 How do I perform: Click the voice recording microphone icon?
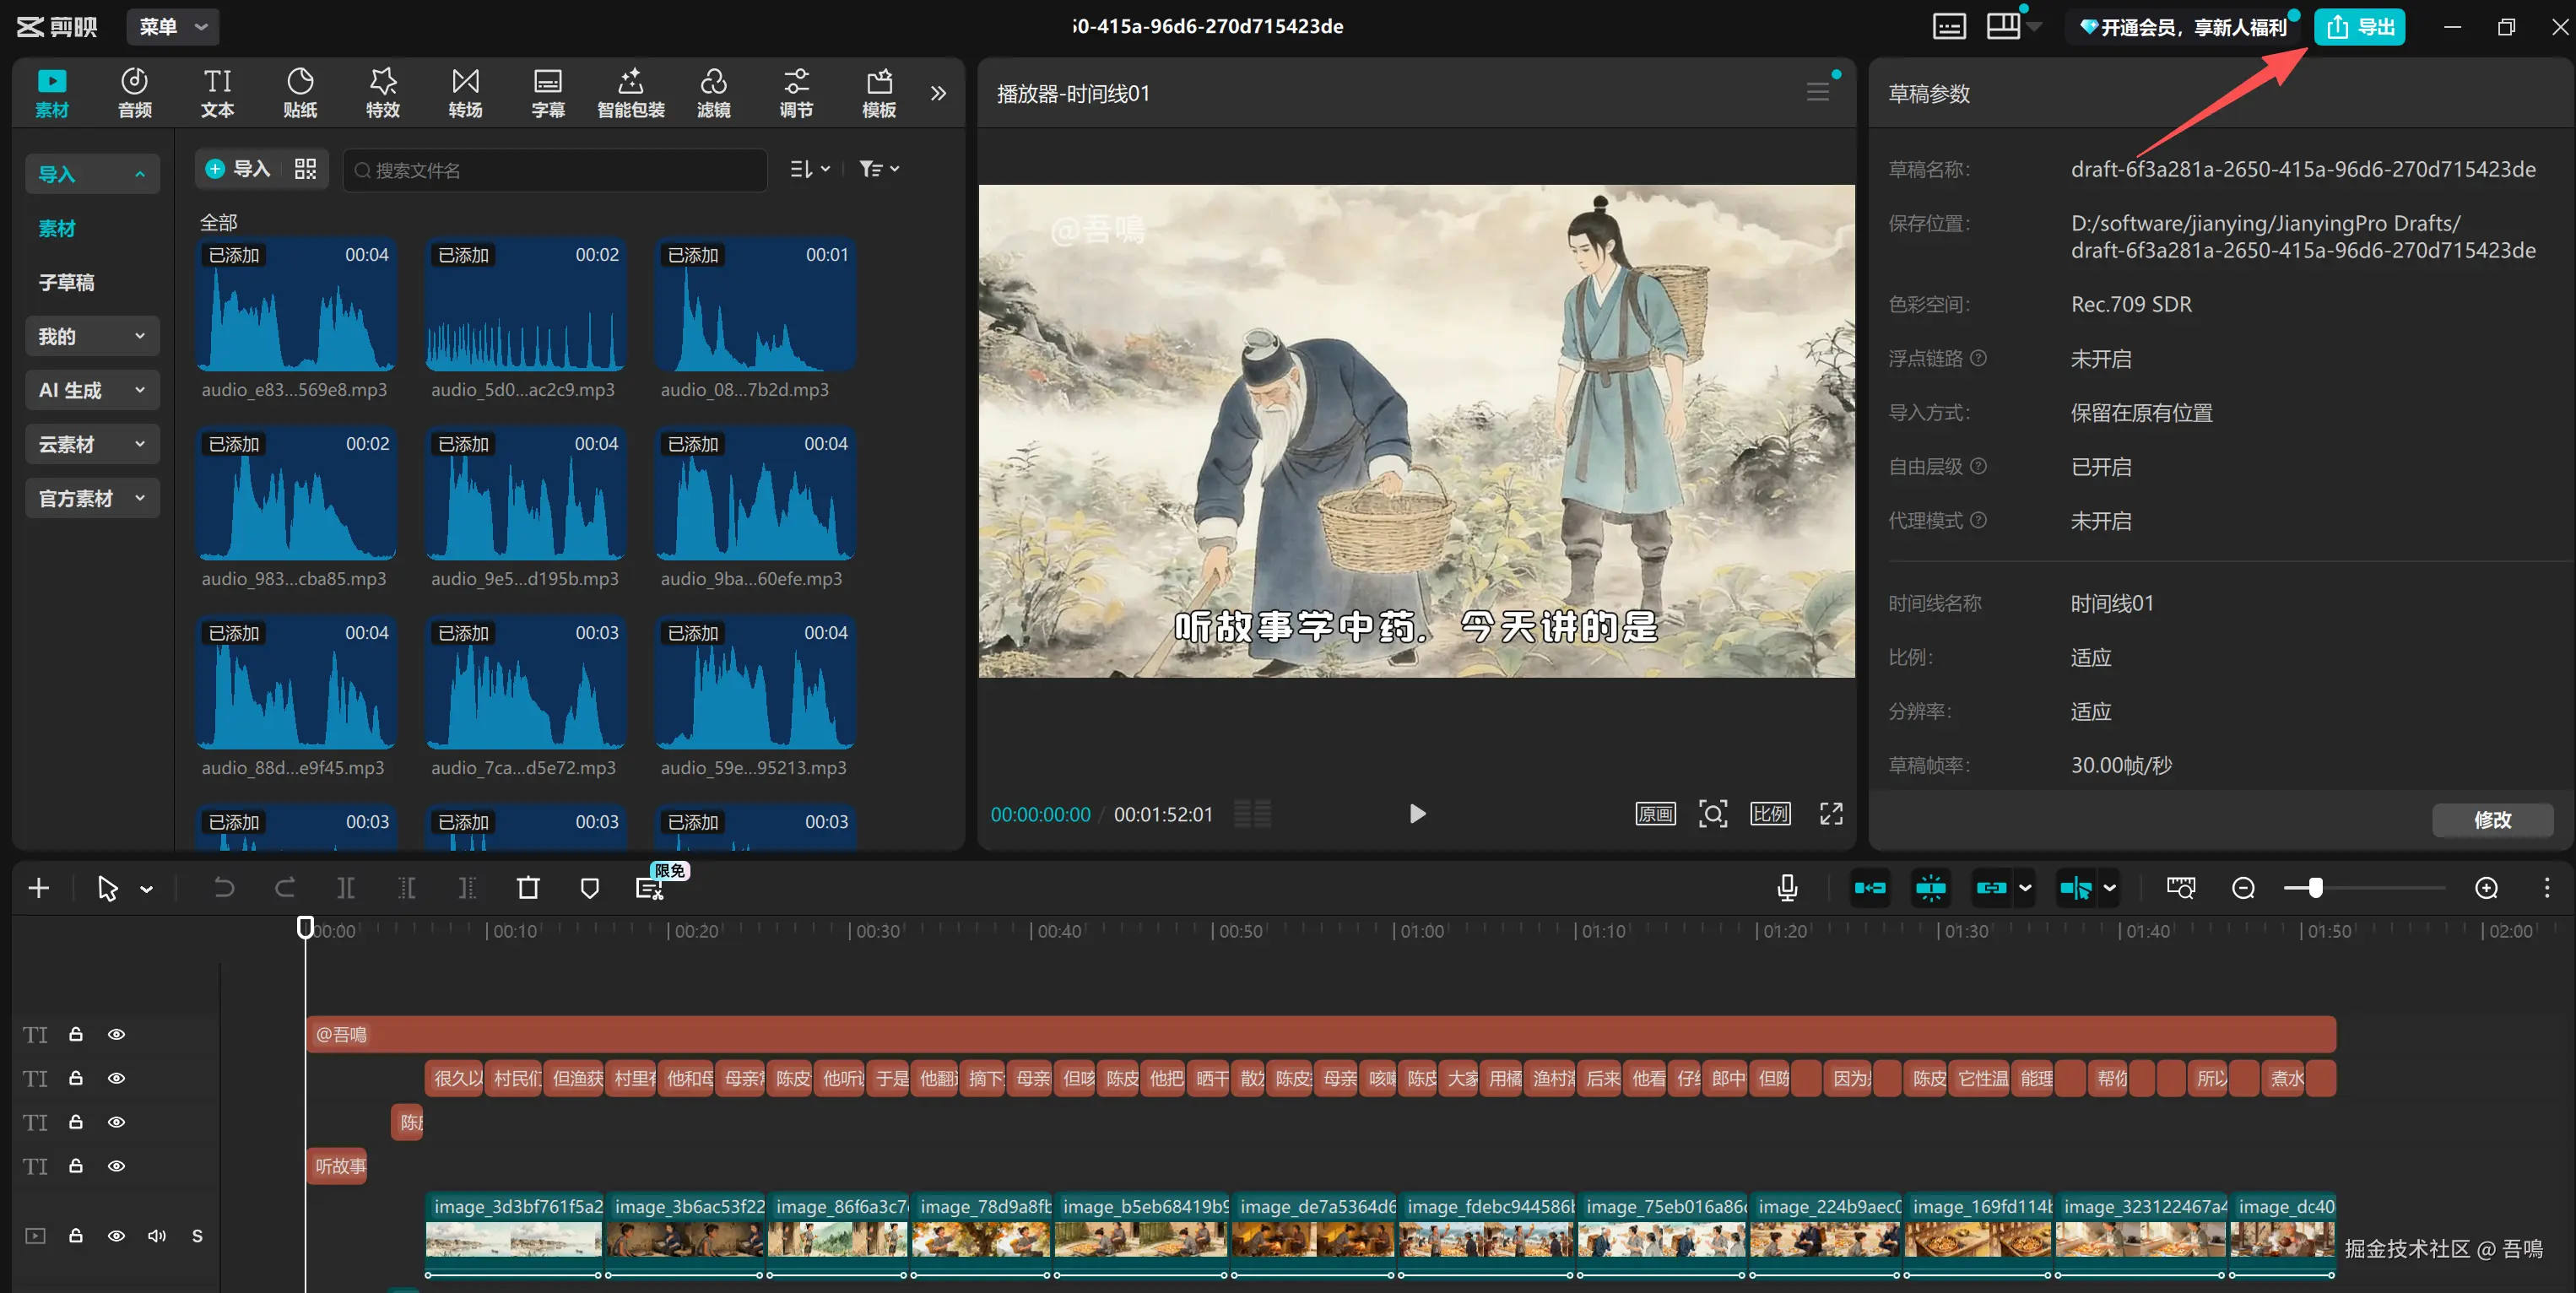click(x=1787, y=888)
